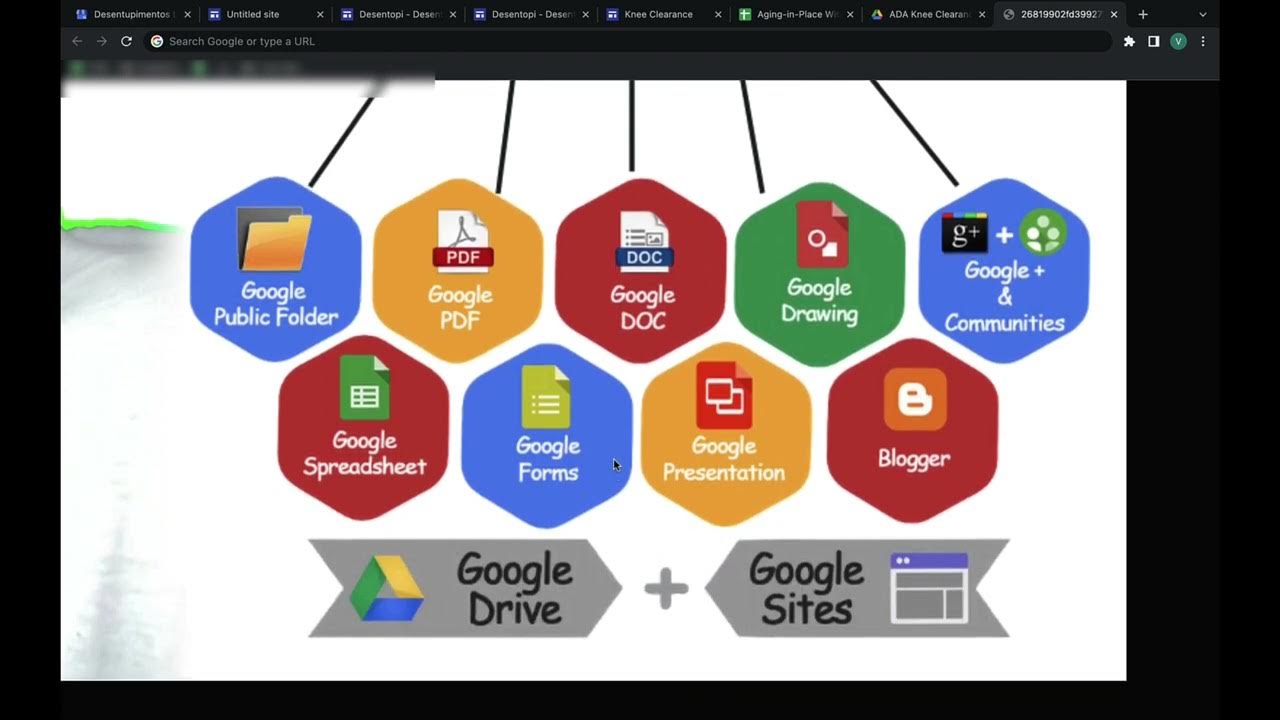The height and width of the screenshot is (720, 1280).
Task: Click the green Google Spreadsheet icon
Action: point(365,388)
